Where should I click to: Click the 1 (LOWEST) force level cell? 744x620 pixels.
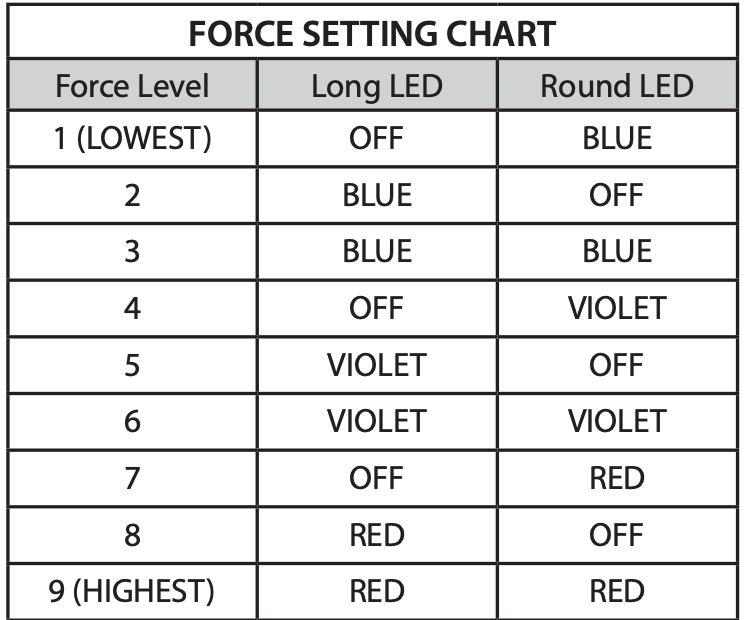tap(132, 138)
